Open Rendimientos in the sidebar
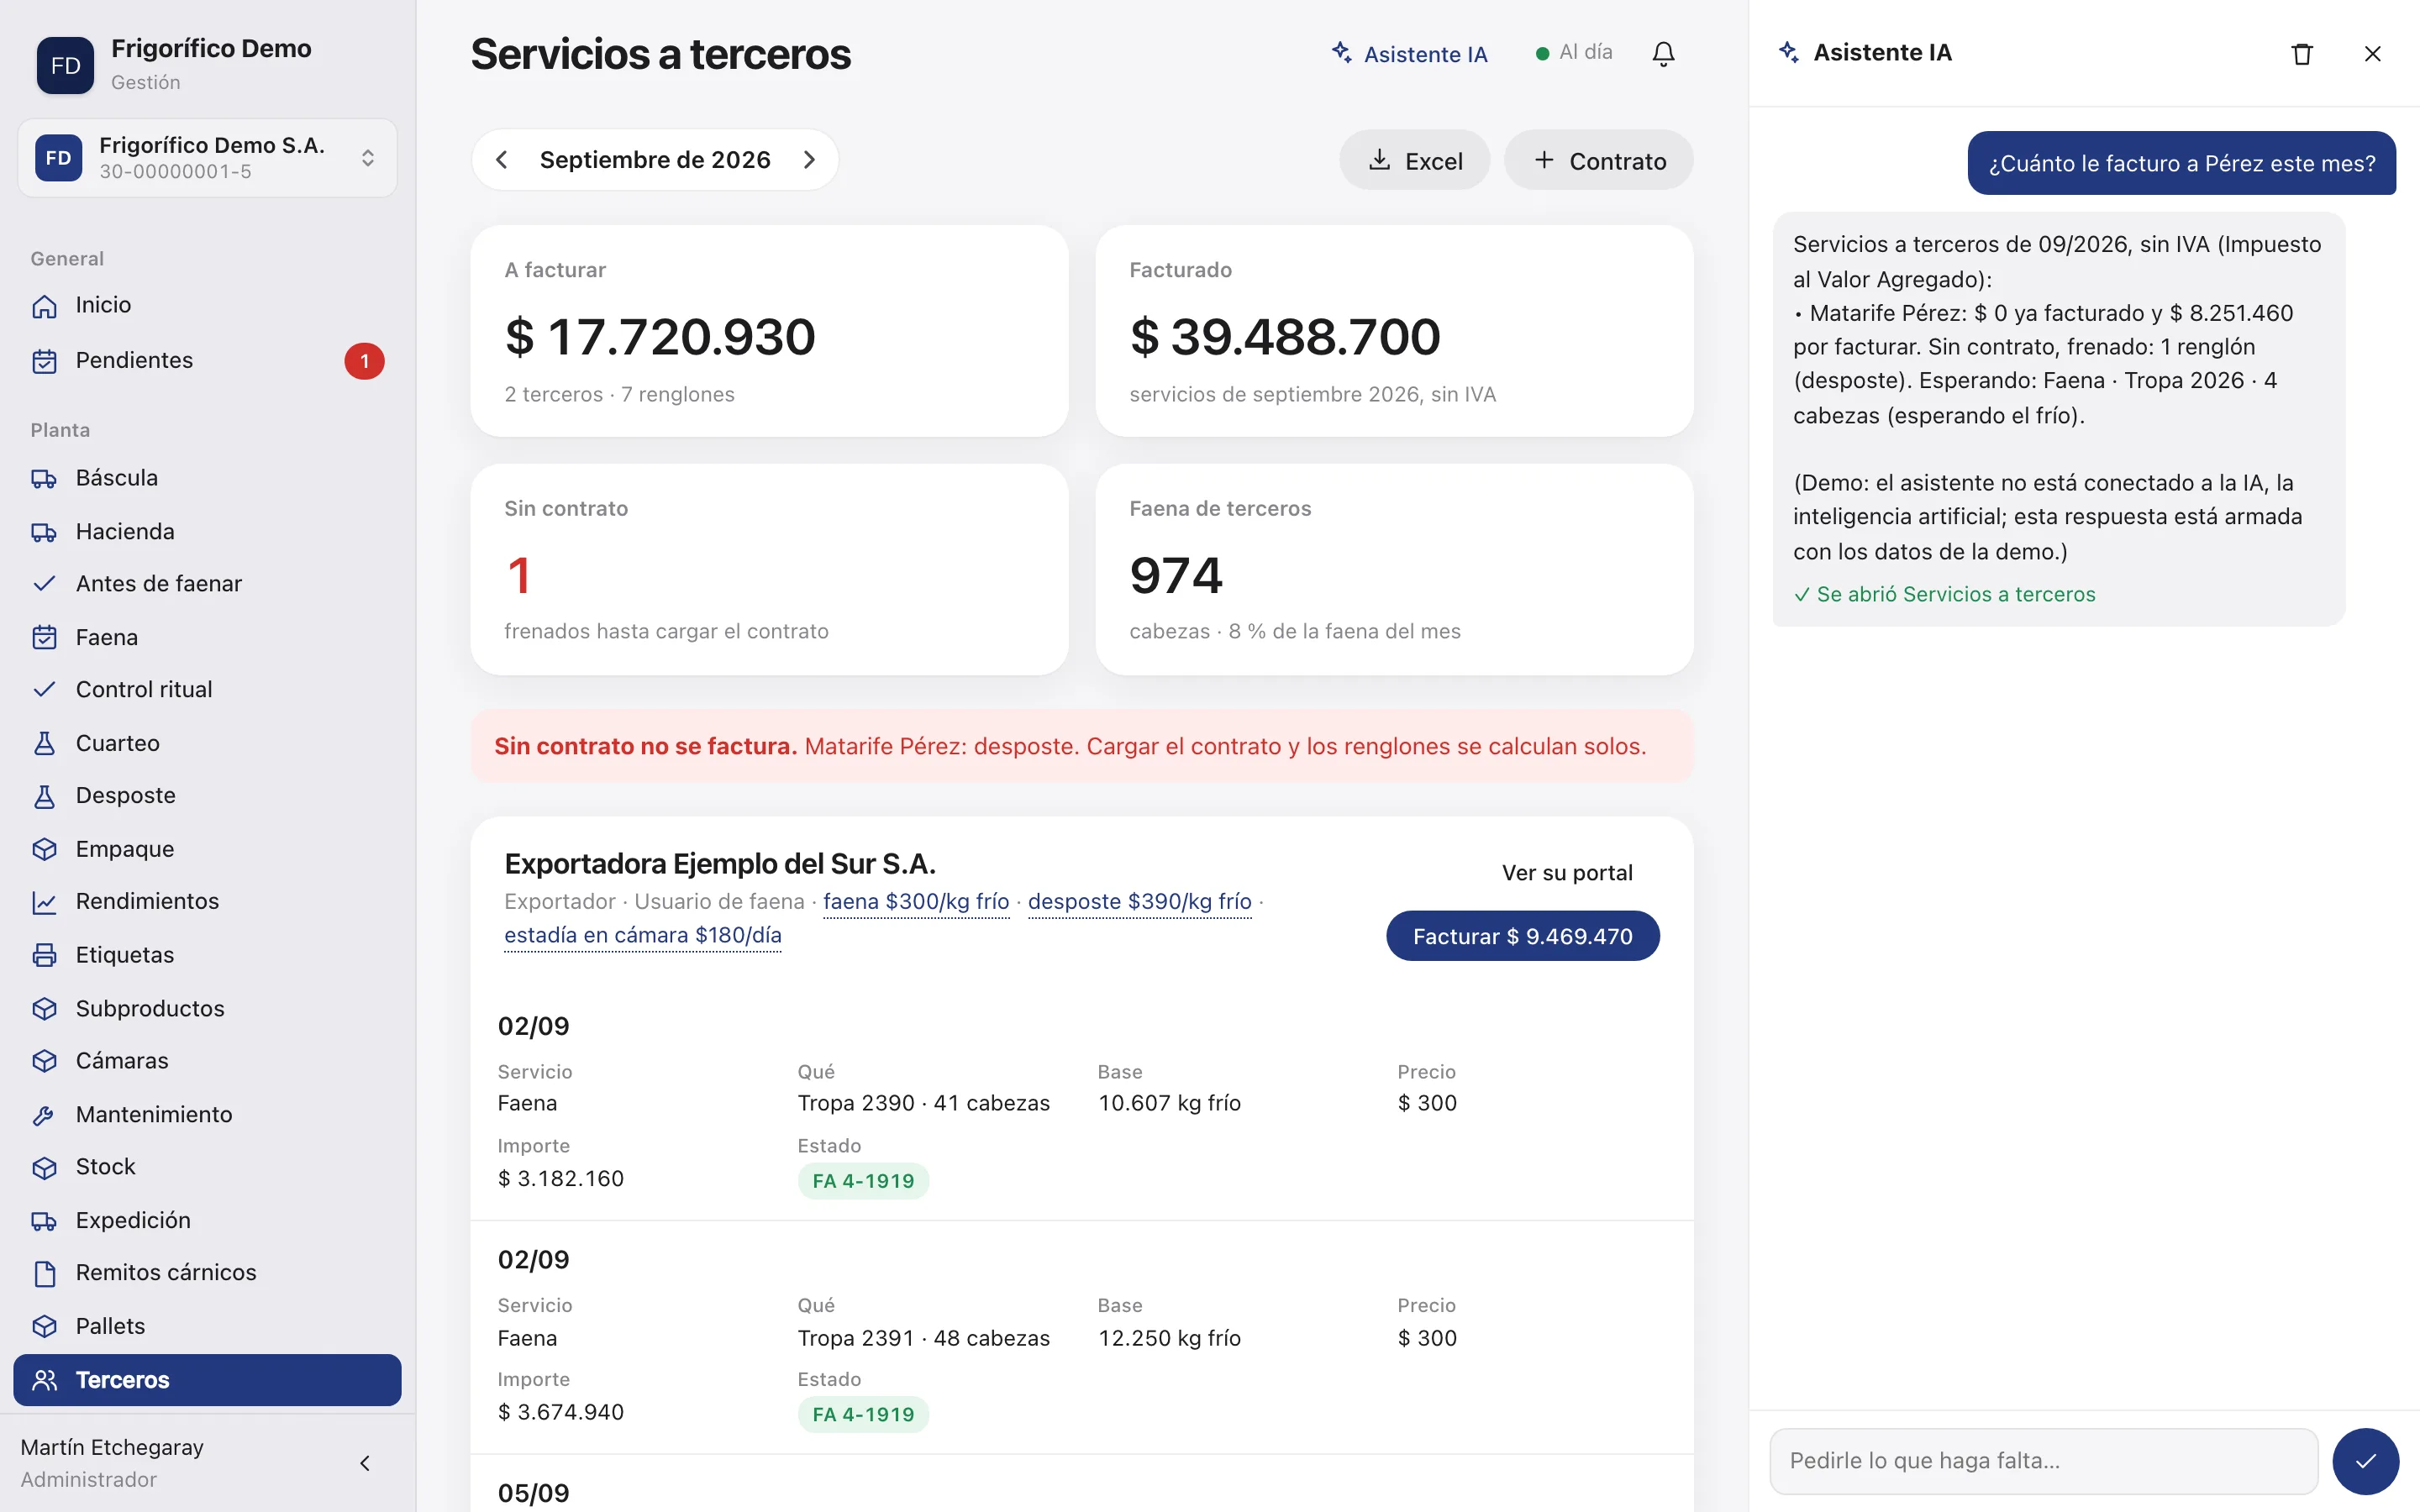The width and height of the screenshot is (2420, 1512). [x=207, y=902]
